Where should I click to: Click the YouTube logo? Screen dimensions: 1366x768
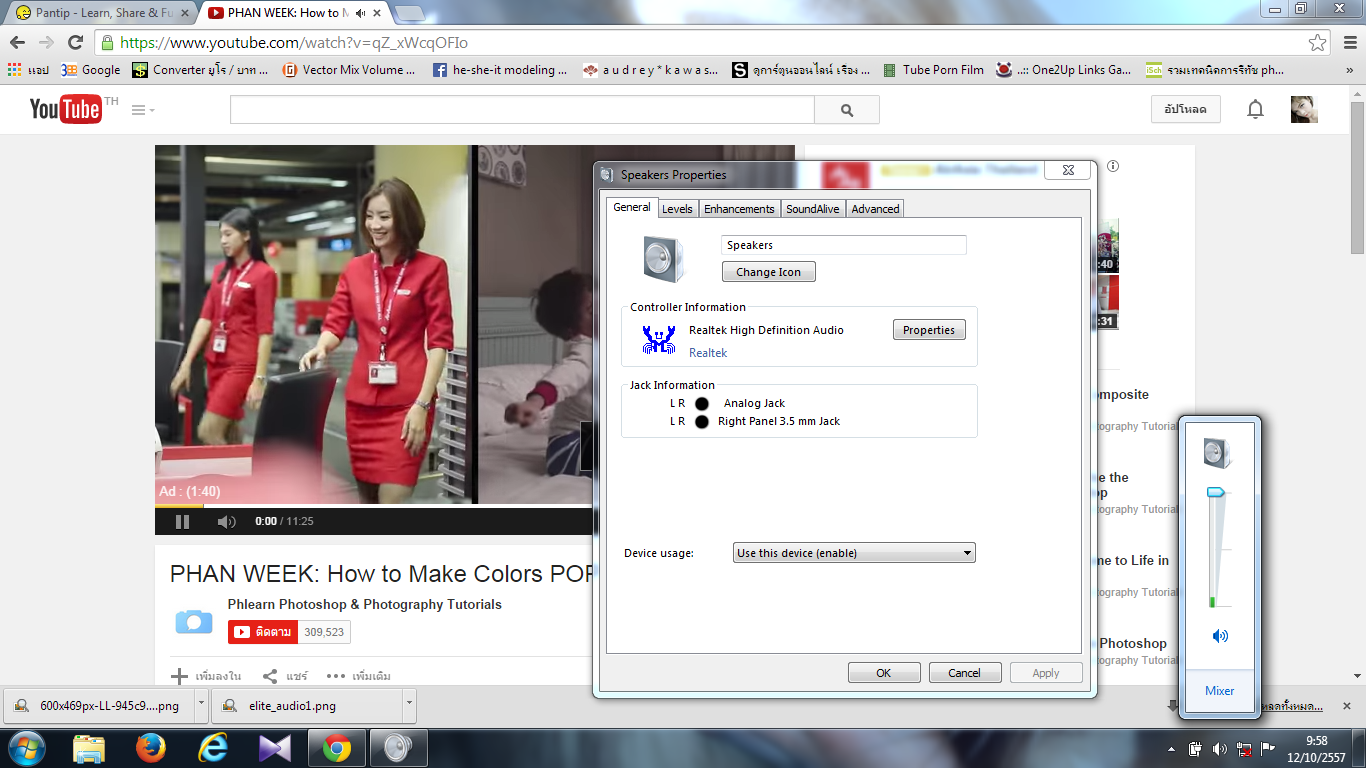pos(65,109)
